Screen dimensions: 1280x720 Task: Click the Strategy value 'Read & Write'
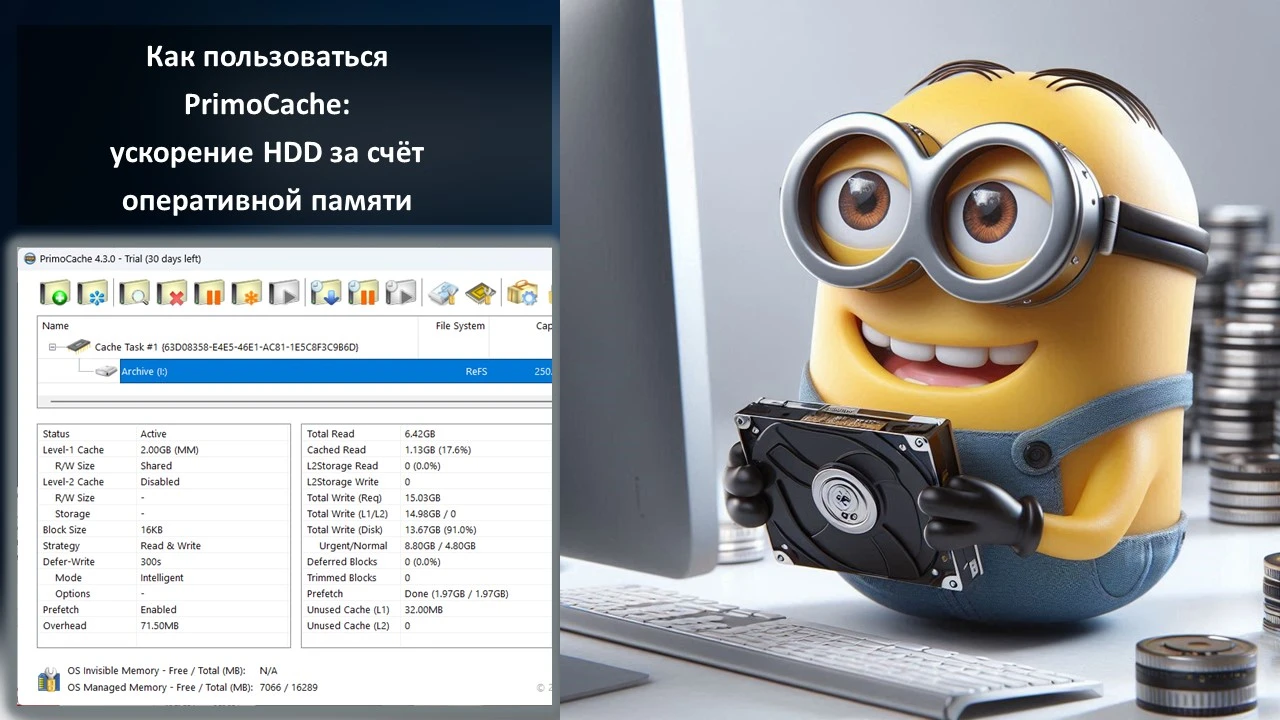point(170,546)
